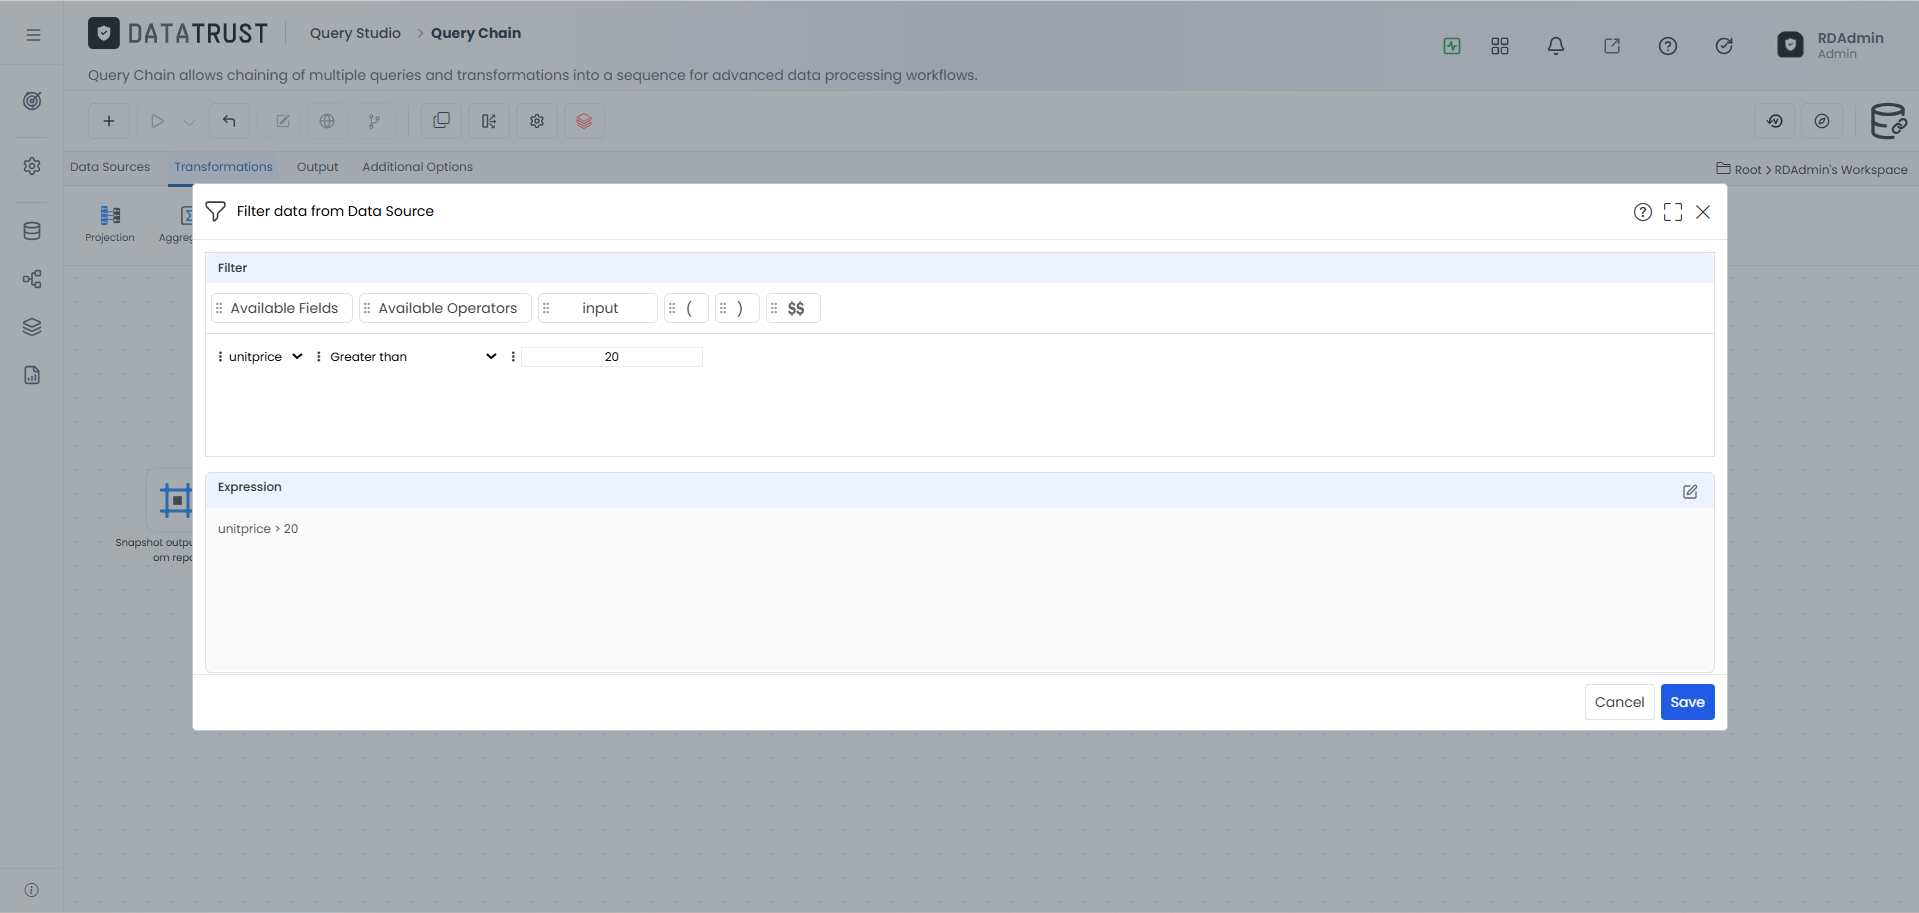Click the edit pencil toolbar icon
This screenshot has height=913, width=1919.
click(283, 121)
